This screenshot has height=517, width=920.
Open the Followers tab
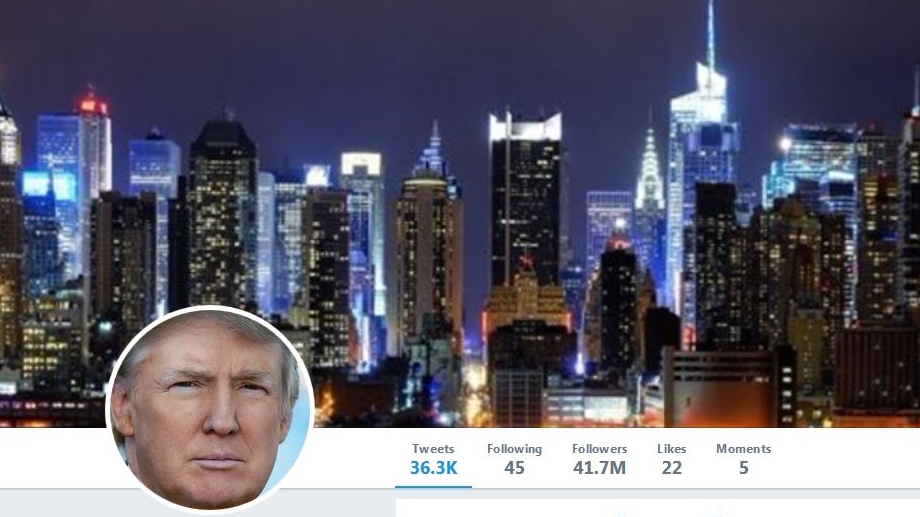click(x=599, y=458)
